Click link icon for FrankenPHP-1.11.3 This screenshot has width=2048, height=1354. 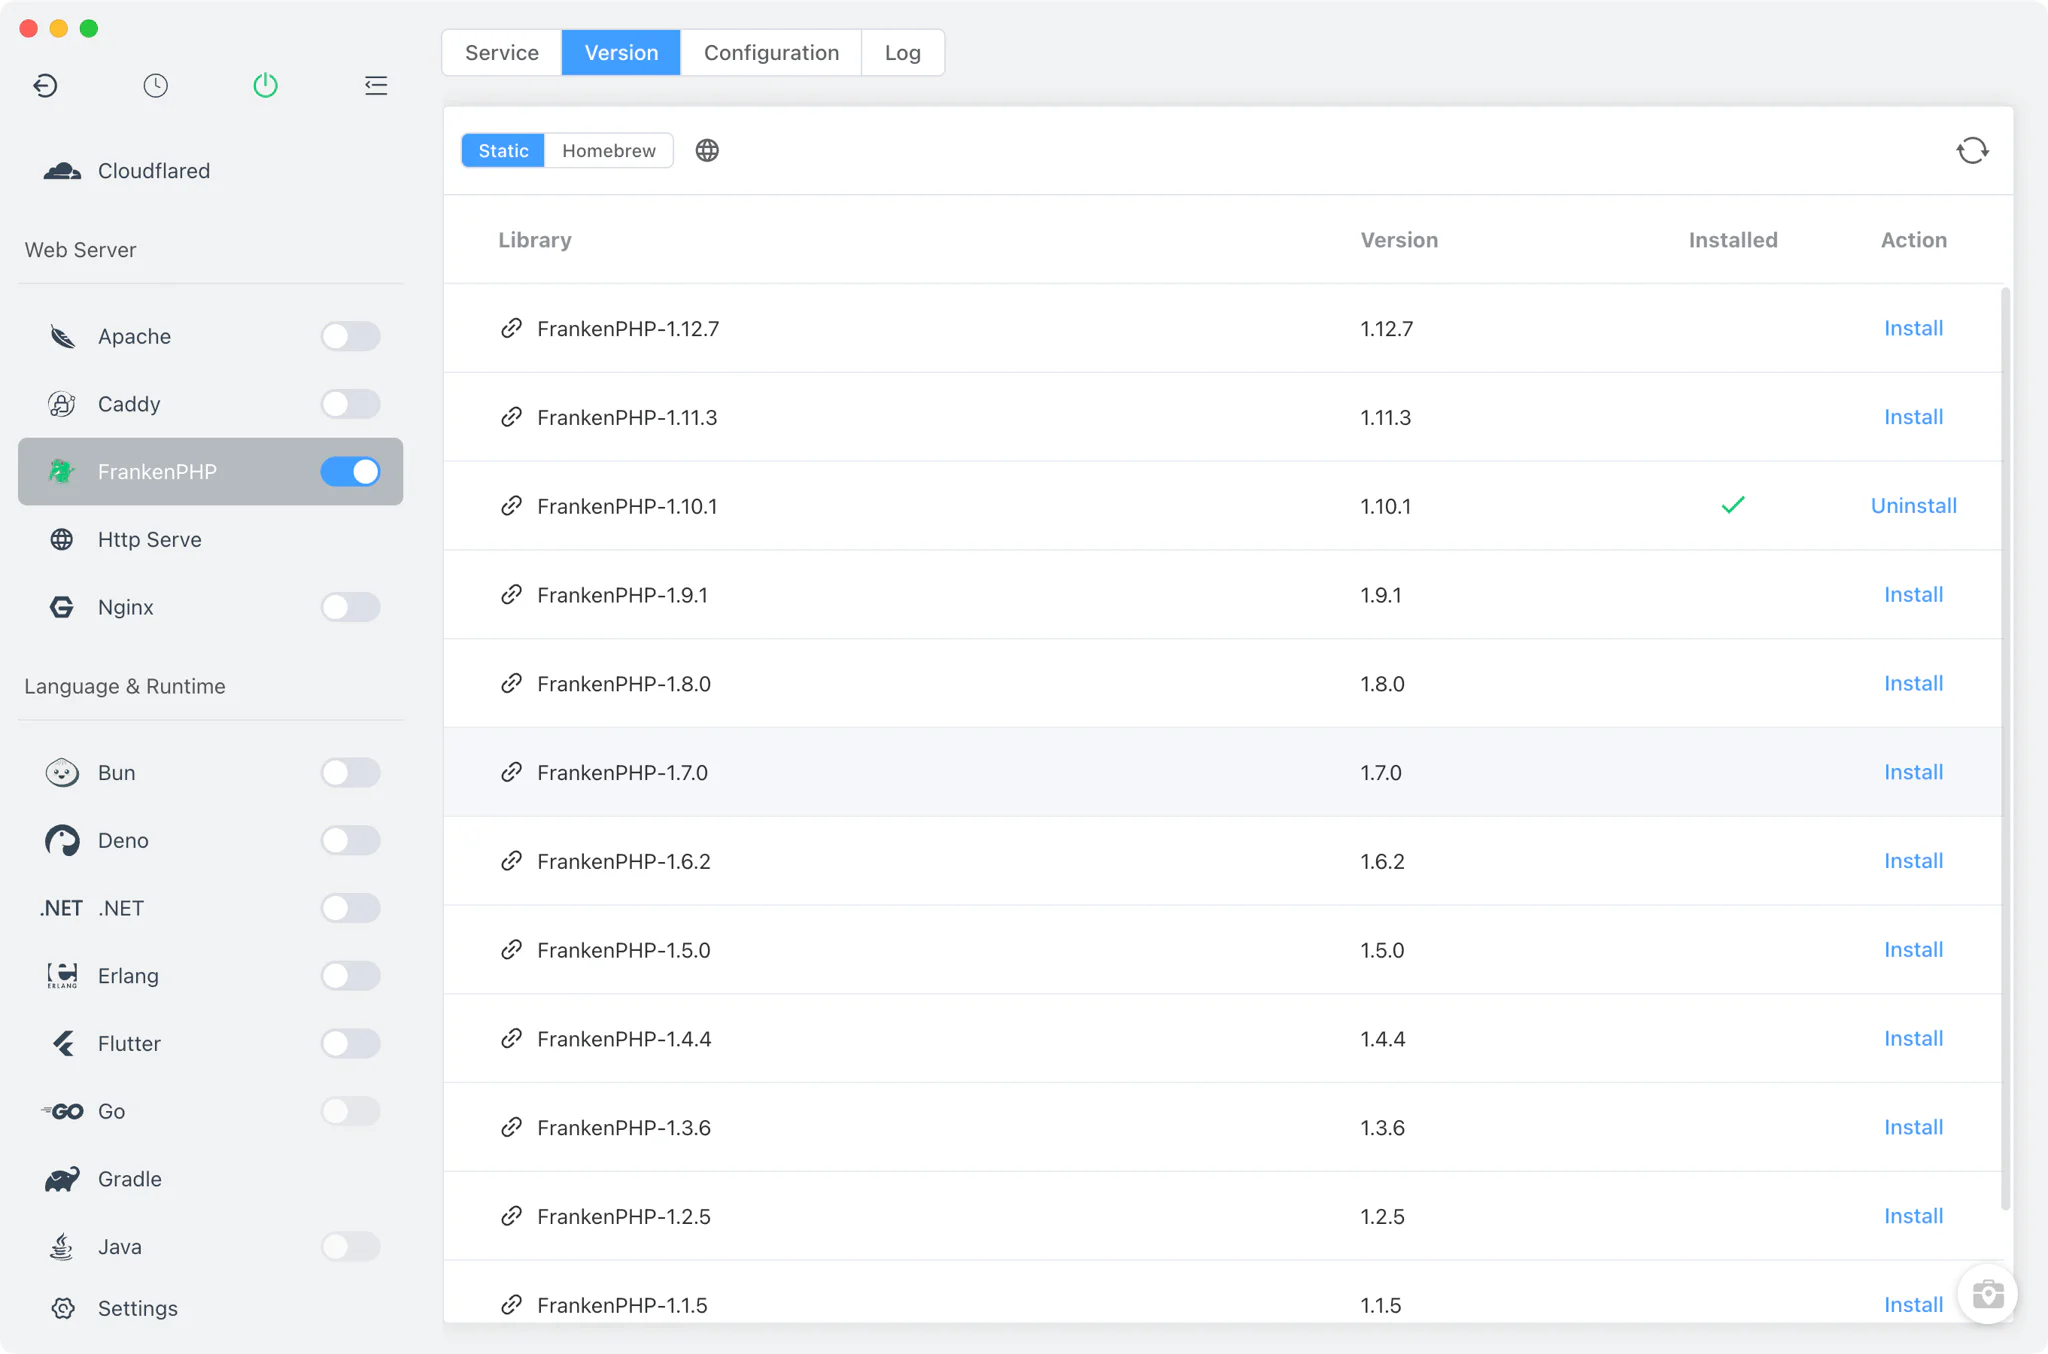[x=511, y=417]
